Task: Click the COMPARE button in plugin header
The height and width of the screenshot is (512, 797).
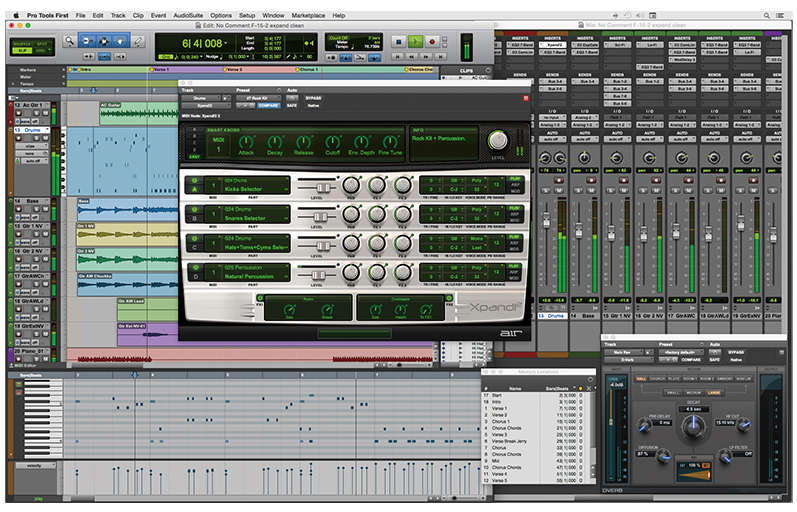Action: 270,105
